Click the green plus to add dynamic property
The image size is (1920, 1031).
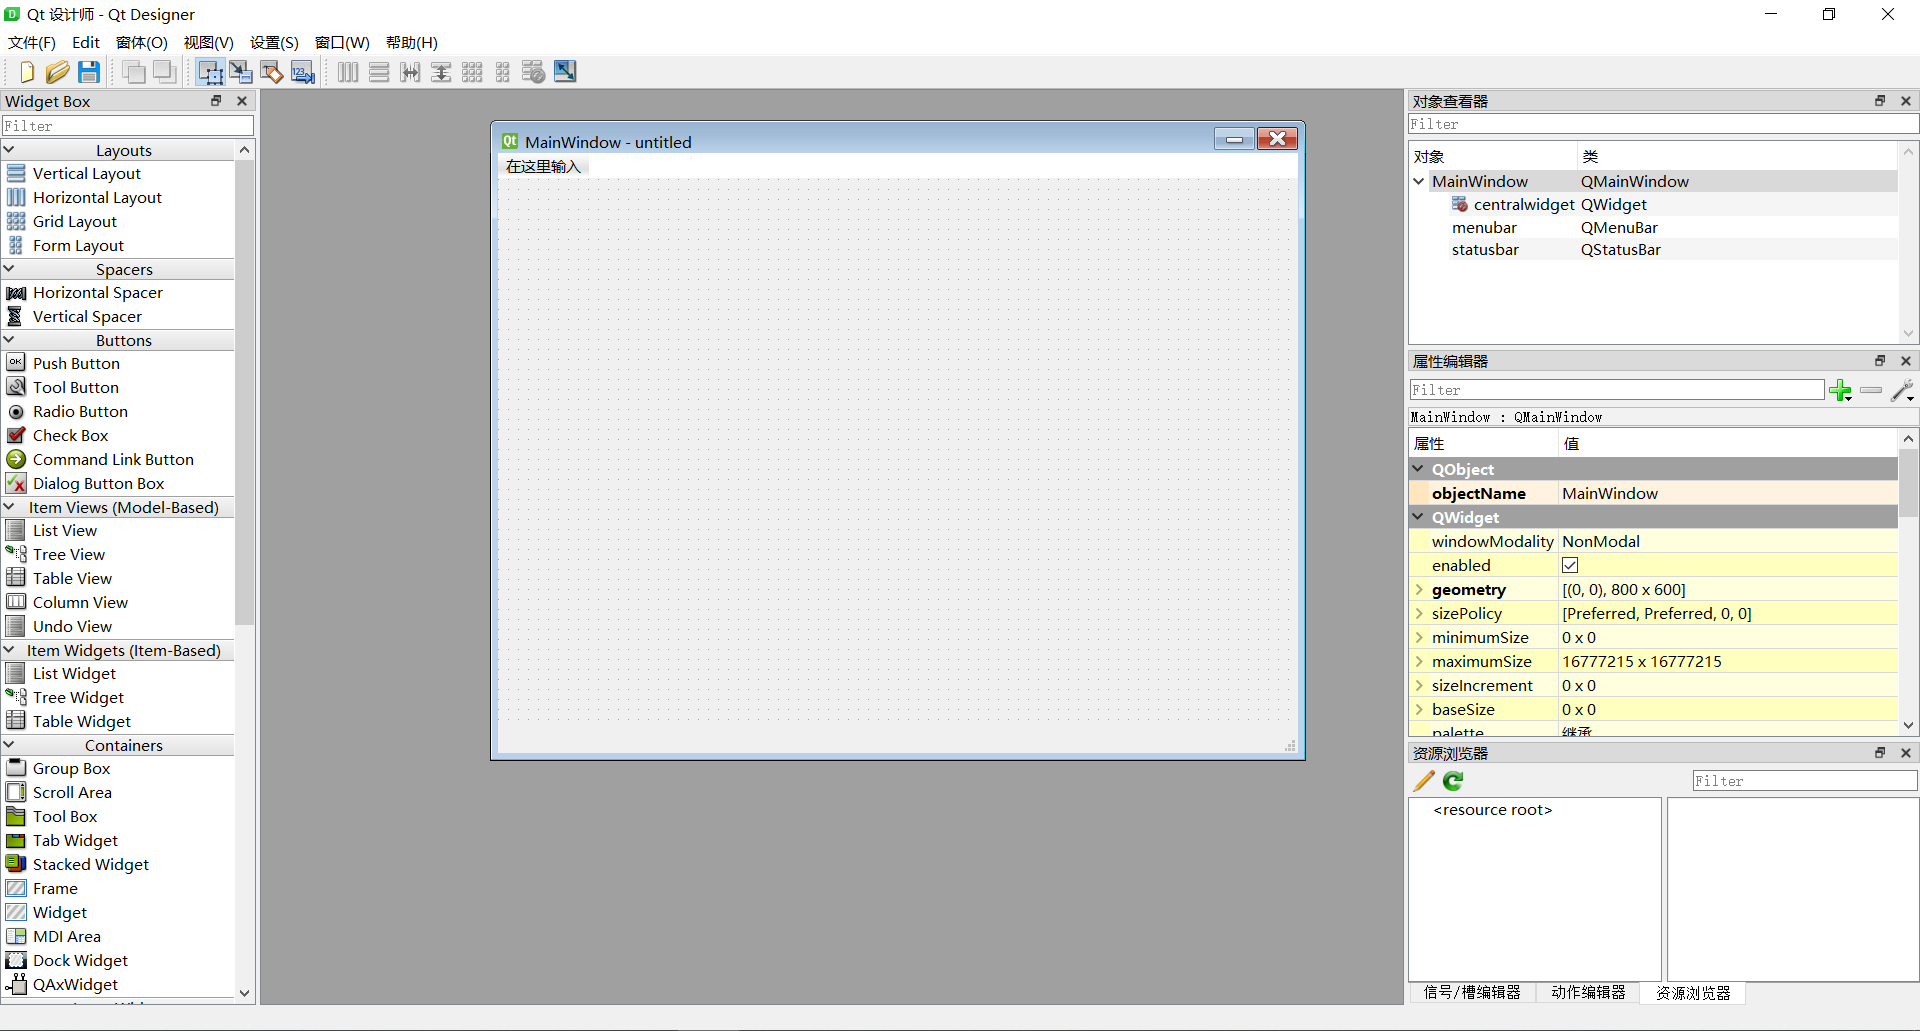point(1841,390)
